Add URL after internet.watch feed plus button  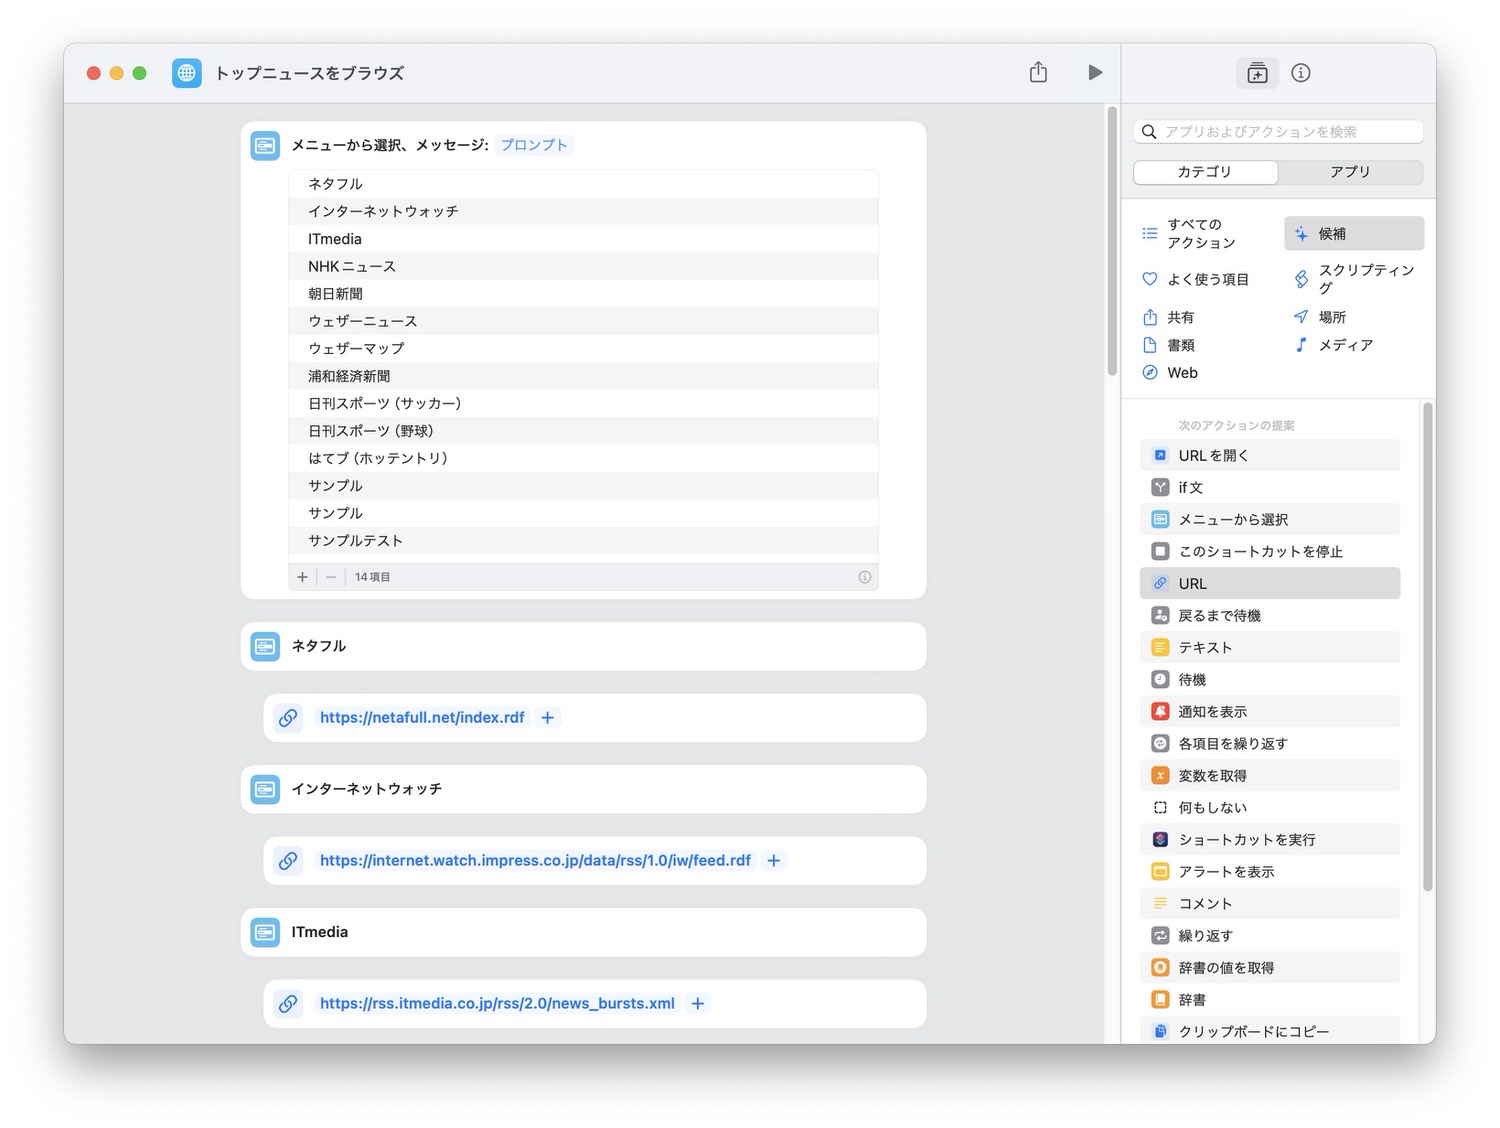click(773, 860)
